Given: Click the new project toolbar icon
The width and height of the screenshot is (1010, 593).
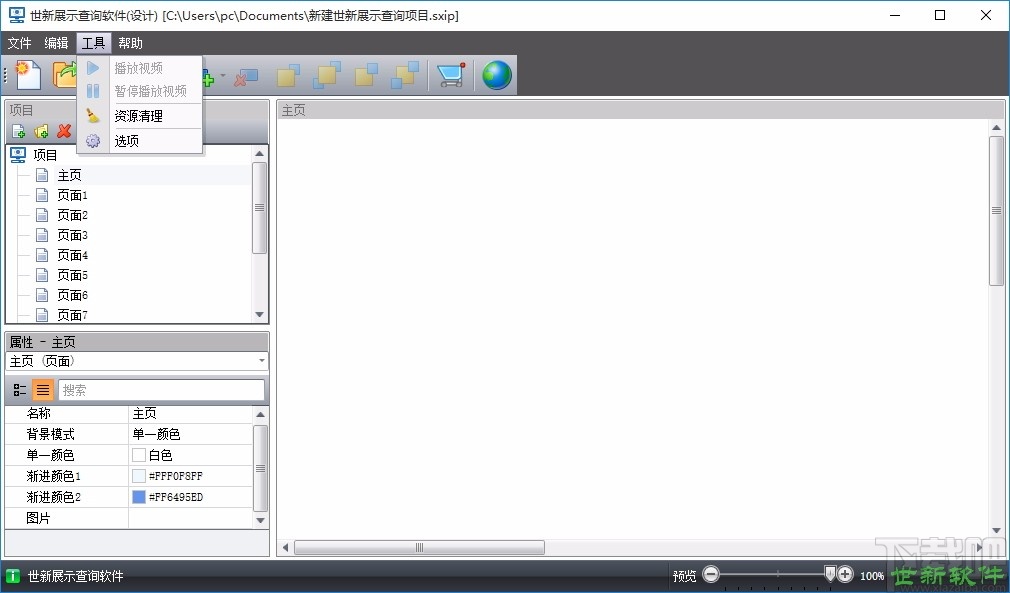Looking at the screenshot, I should (28, 75).
